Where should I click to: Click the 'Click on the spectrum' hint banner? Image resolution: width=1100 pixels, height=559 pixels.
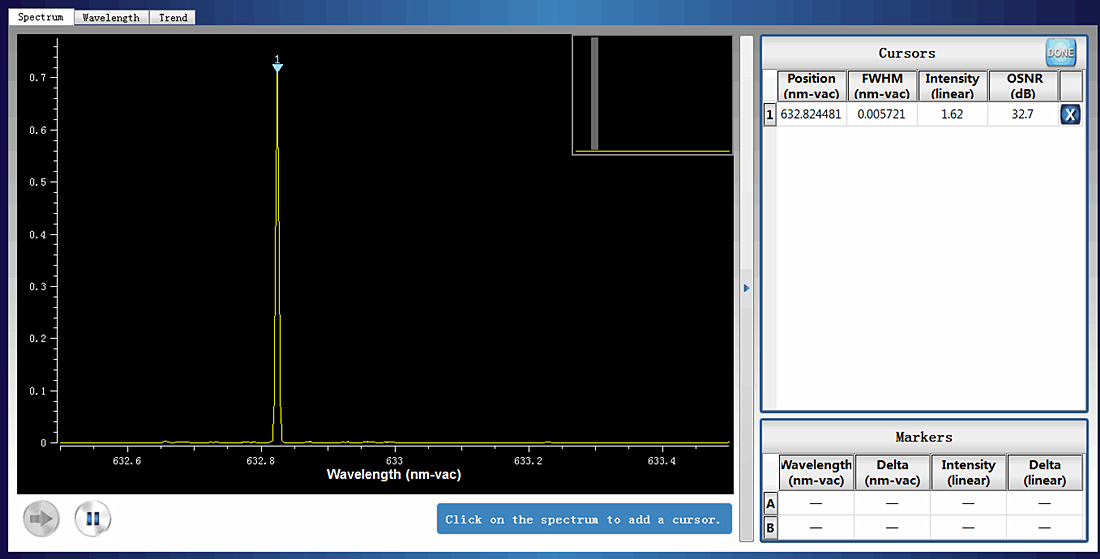584,519
